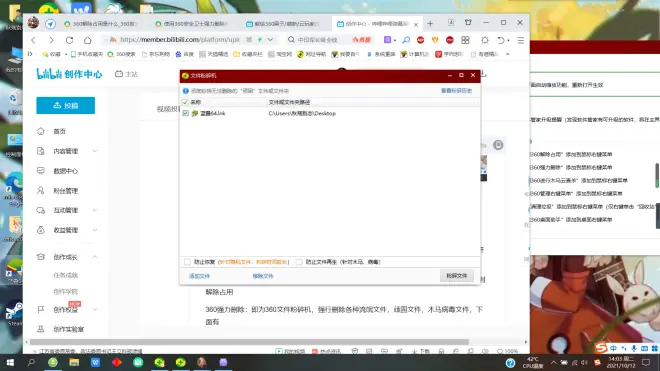Image resolution: width=660 pixels, height=371 pixels.
Task: Go to the browser home page icon
Action: tap(88, 40)
